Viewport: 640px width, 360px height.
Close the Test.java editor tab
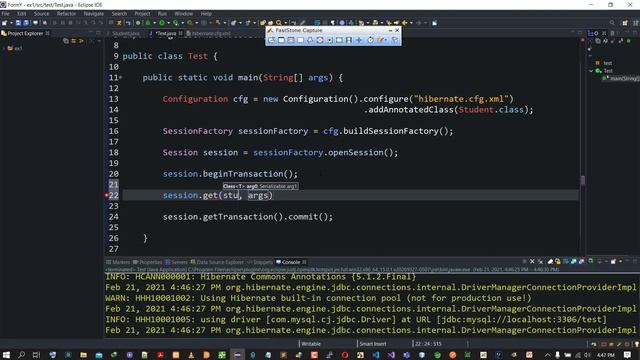pyautogui.click(x=180, y=33)
